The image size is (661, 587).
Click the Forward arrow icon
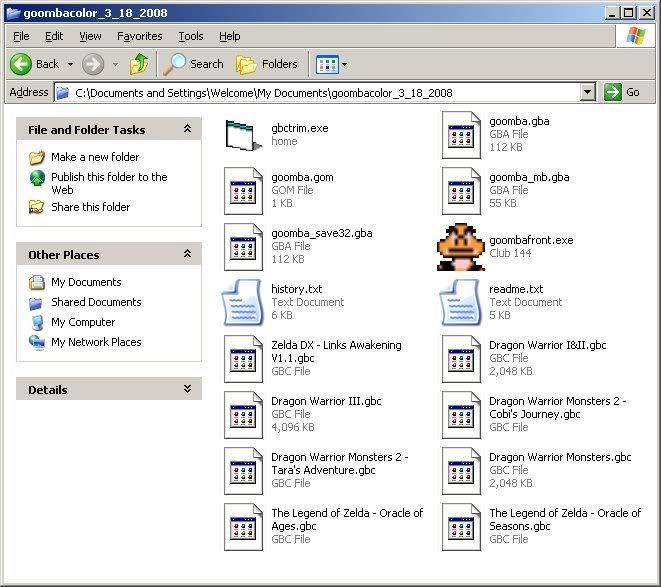click(x=92, y=64)
